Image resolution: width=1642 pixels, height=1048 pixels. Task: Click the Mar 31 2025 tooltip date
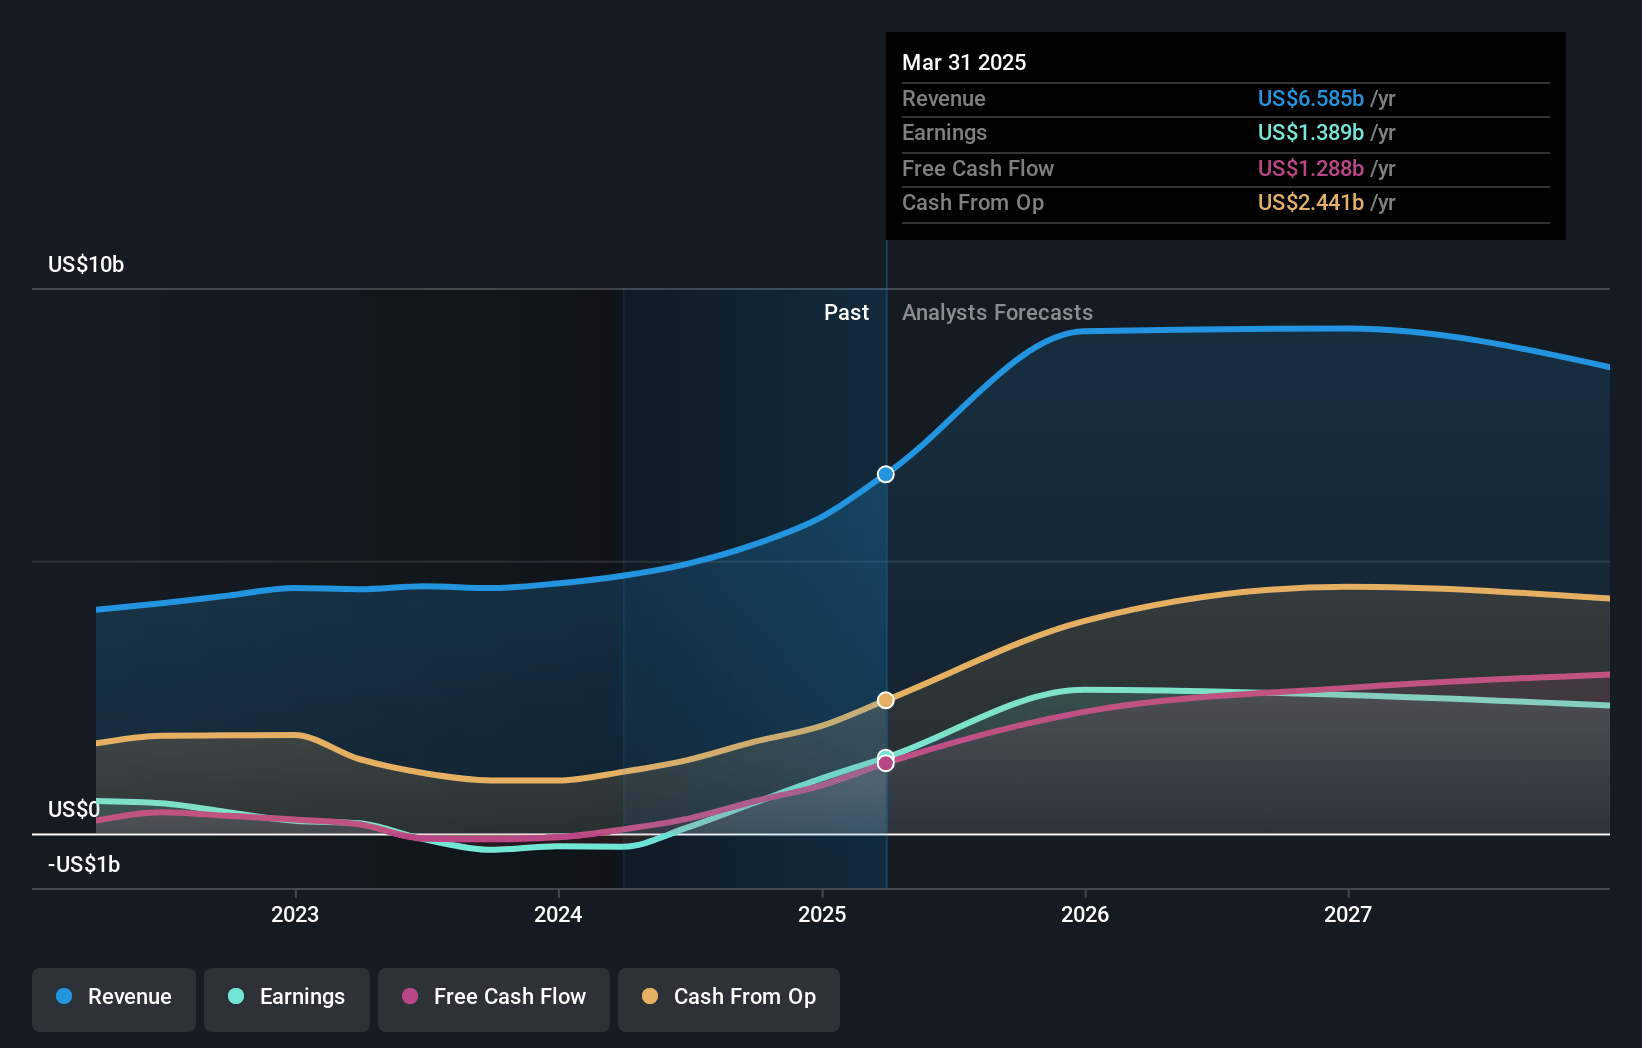[964, 62]
